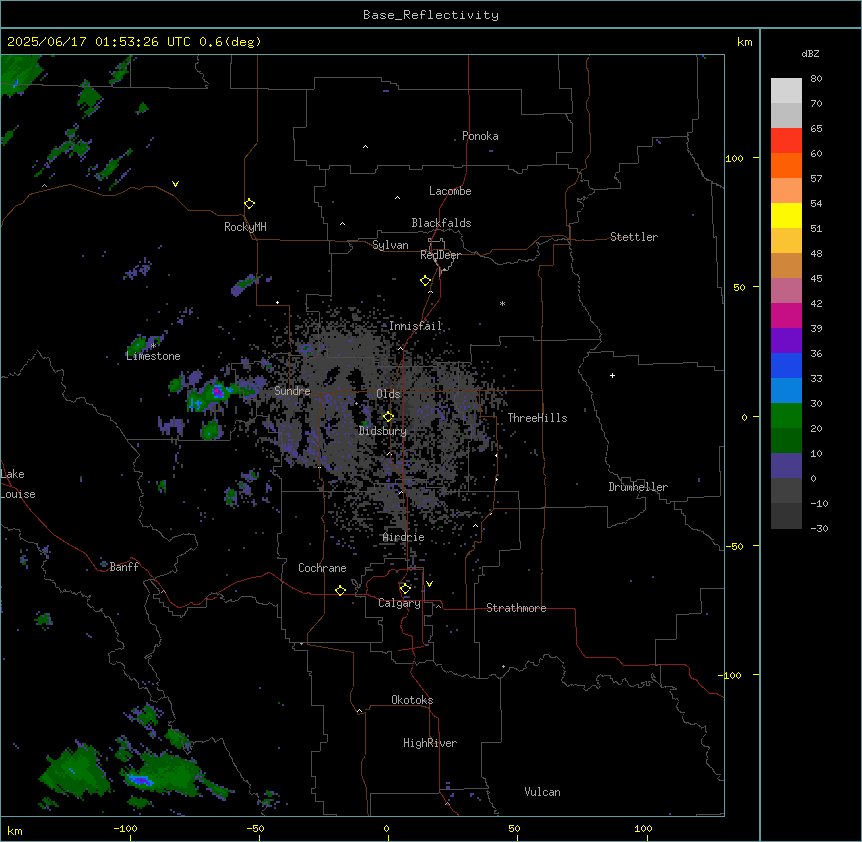Image resolution: width=862 pixels, height=842 pixels.
Task: Click the Blackfalds city label
Action: click(x=441, y=223)
